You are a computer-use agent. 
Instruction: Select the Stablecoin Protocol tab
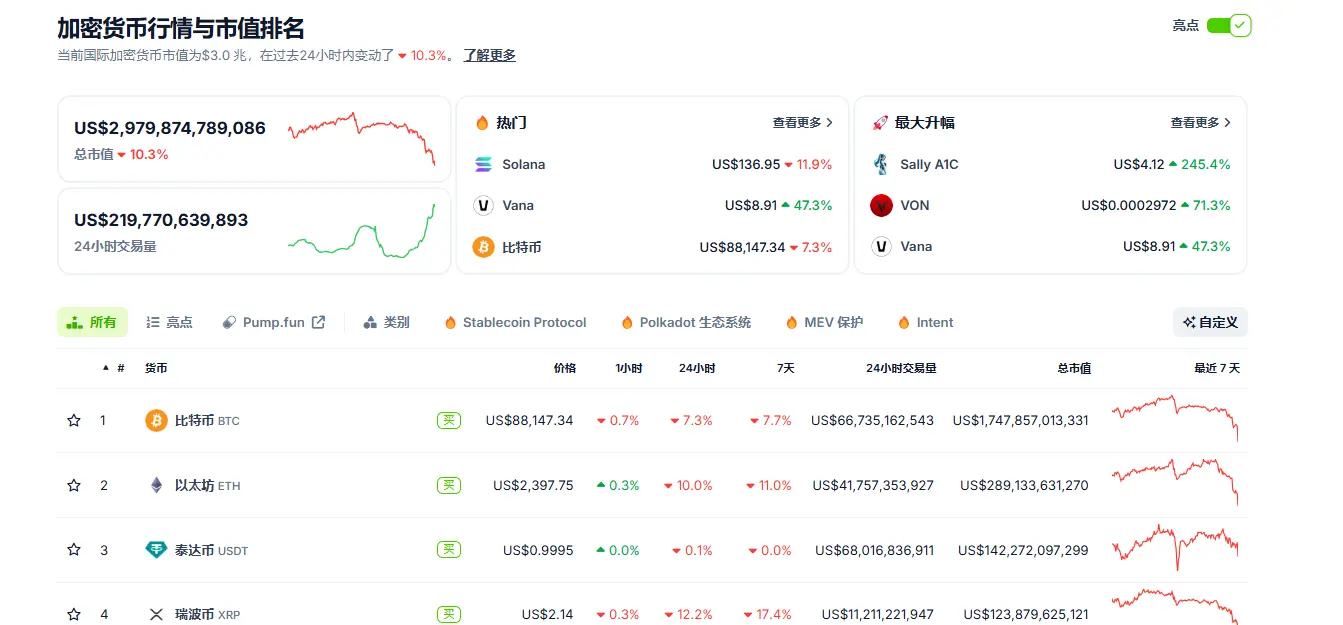pos(515,322)
